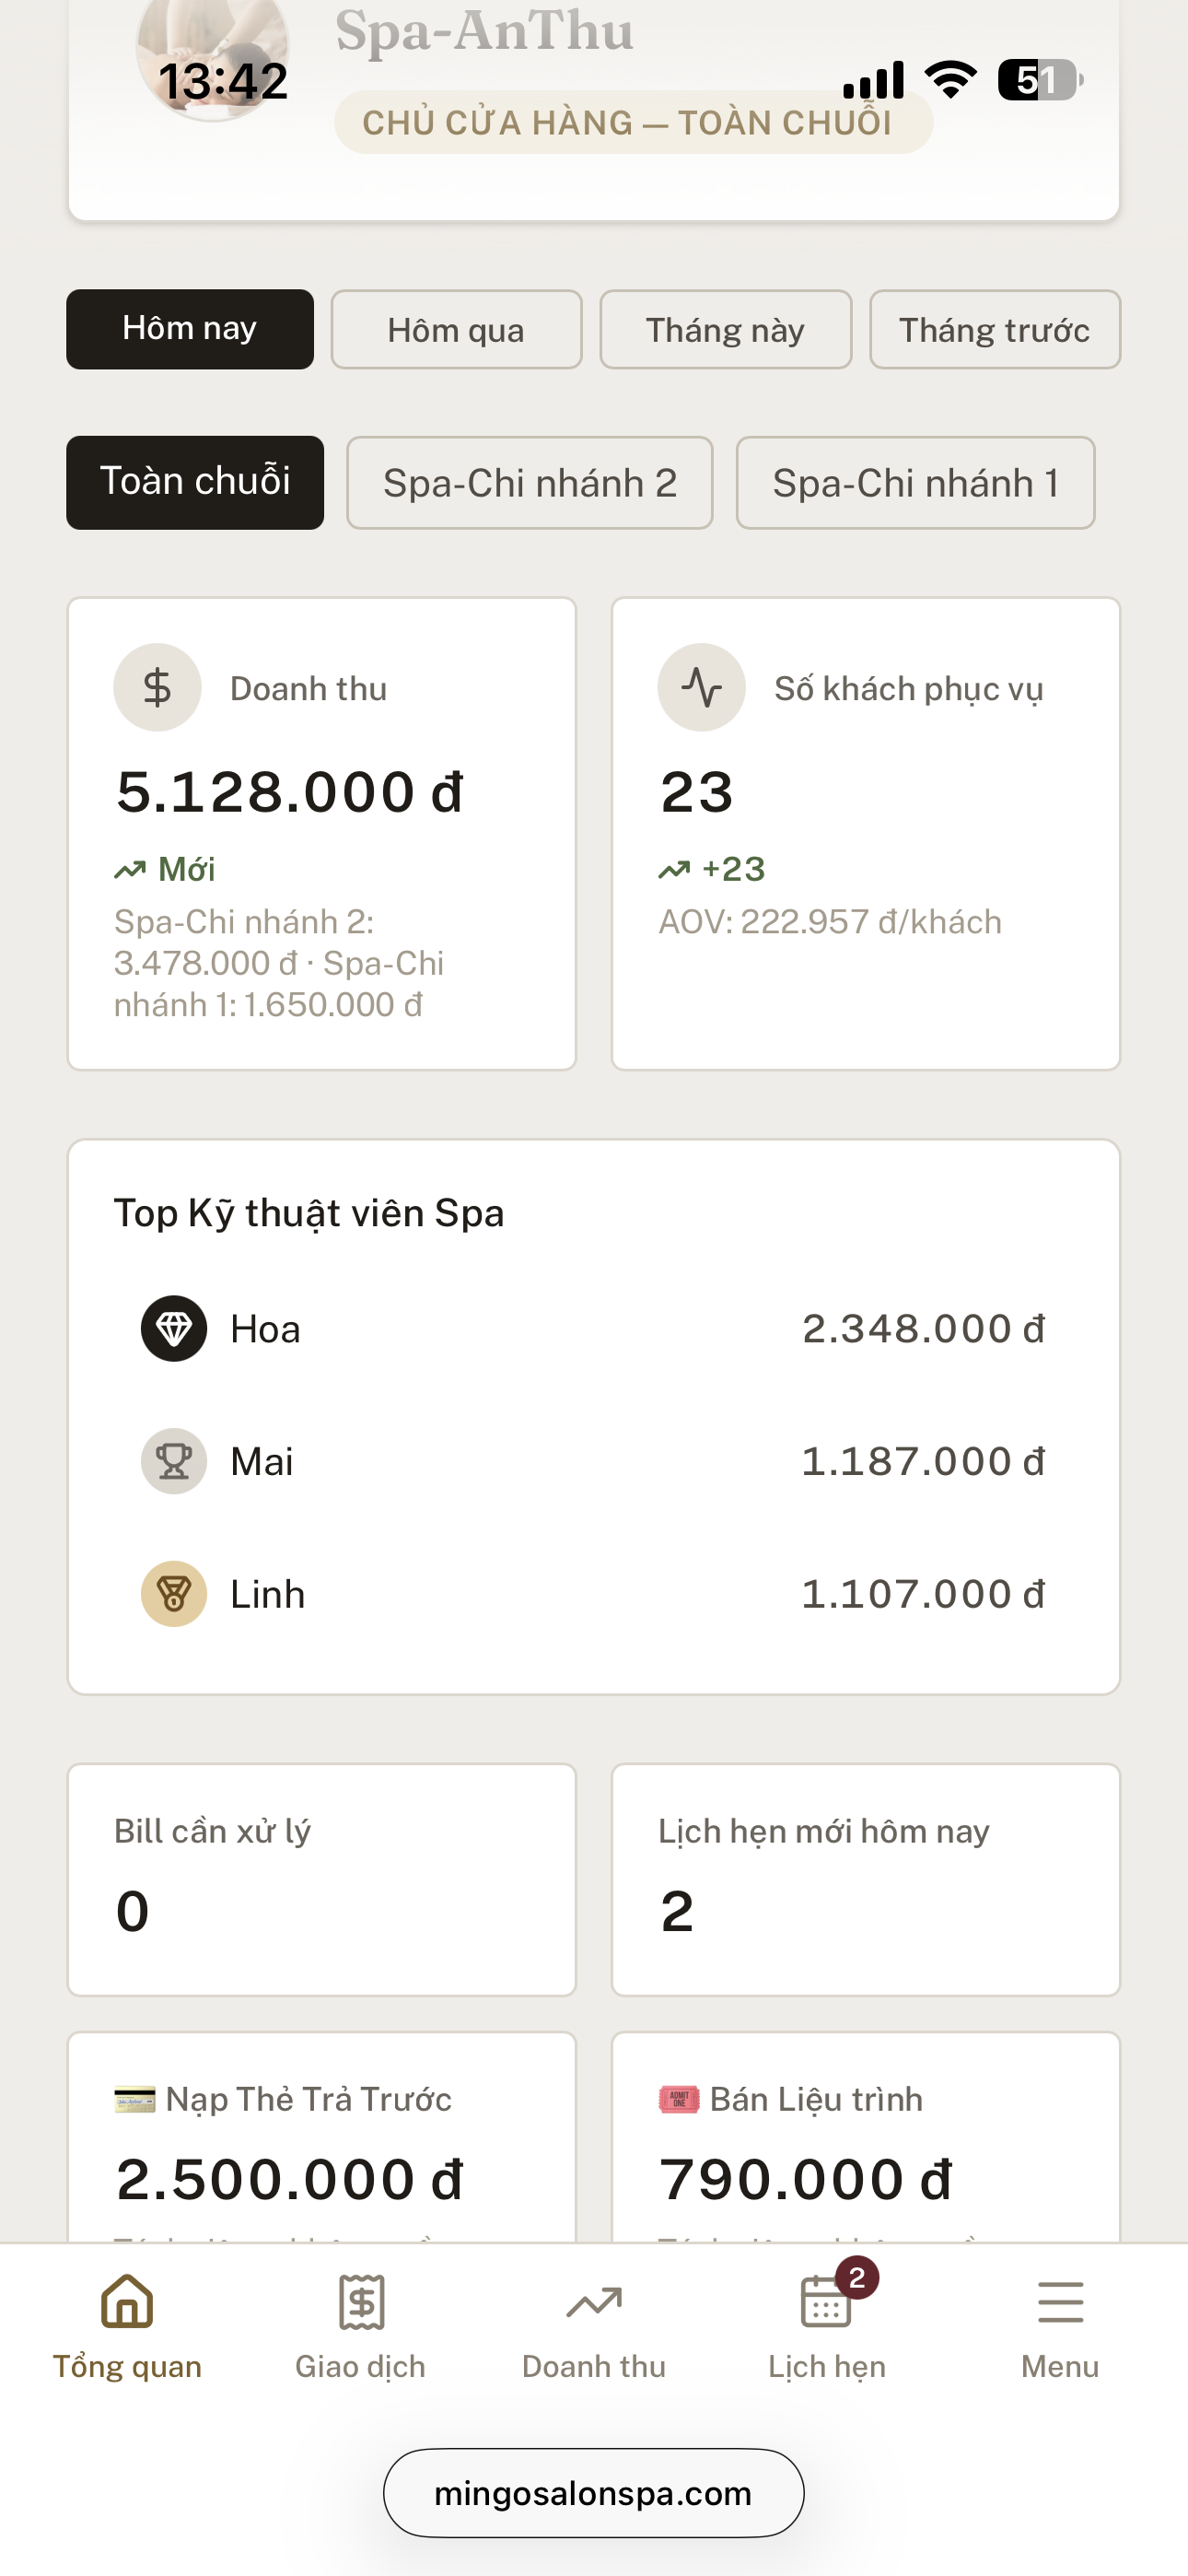The image size is (1188, 2576).
Task: Tap the medal icon beside Linh
Action: point(174,1594)
